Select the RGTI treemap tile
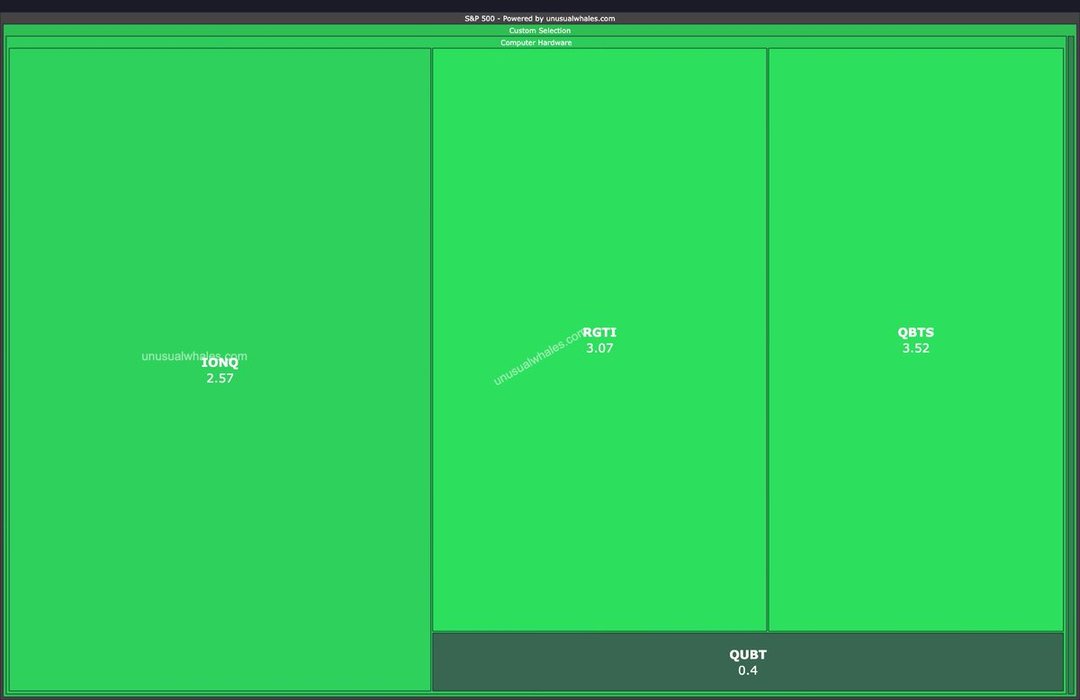The image size is (1080, 700). pyautogui.click(x=599, y=339)
